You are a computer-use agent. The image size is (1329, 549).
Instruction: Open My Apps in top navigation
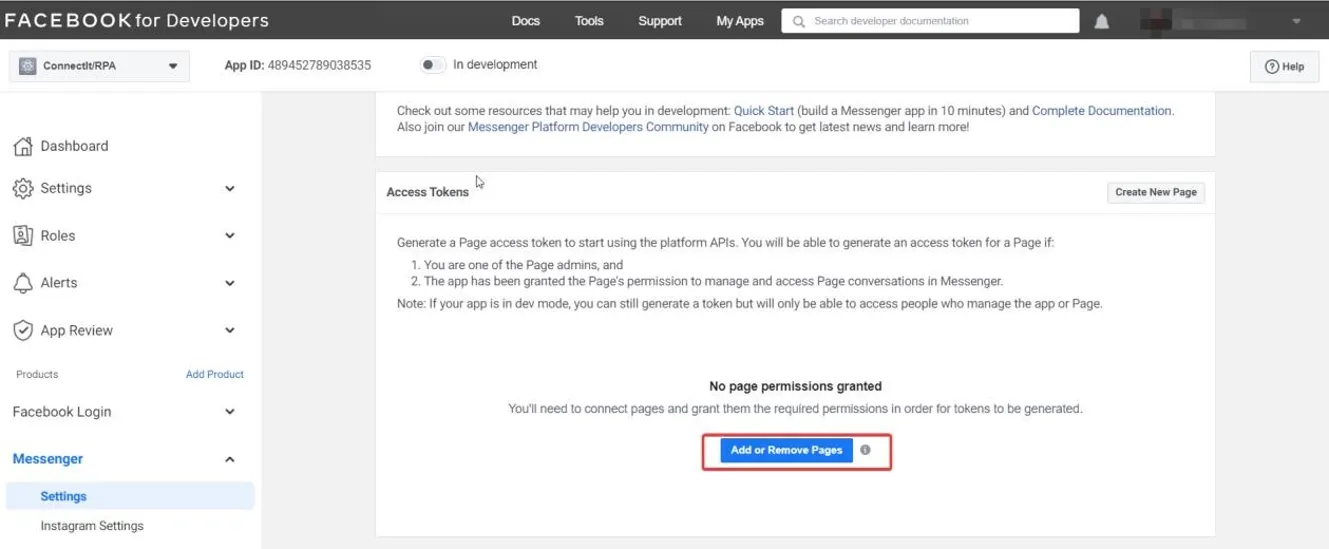pos(739,21)
